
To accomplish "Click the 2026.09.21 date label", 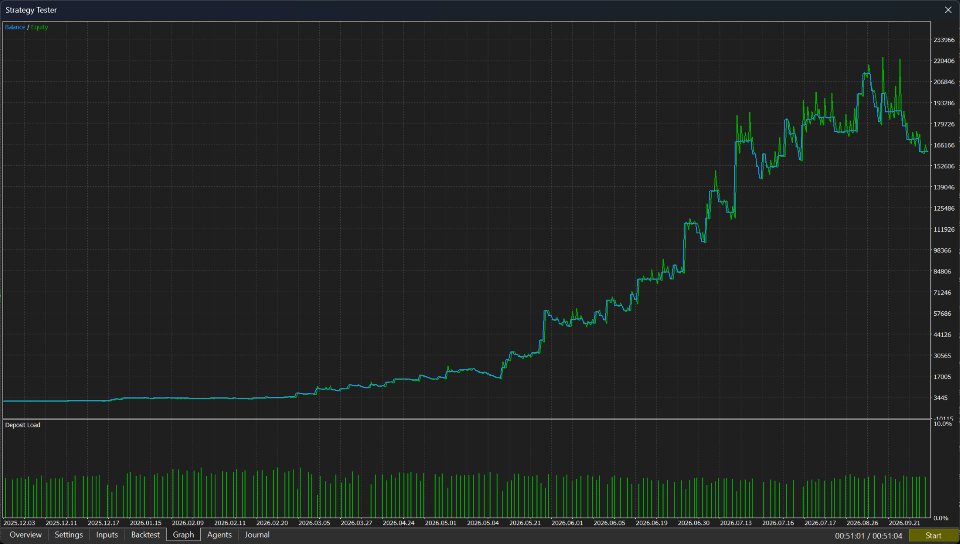I will coord(904,523).
